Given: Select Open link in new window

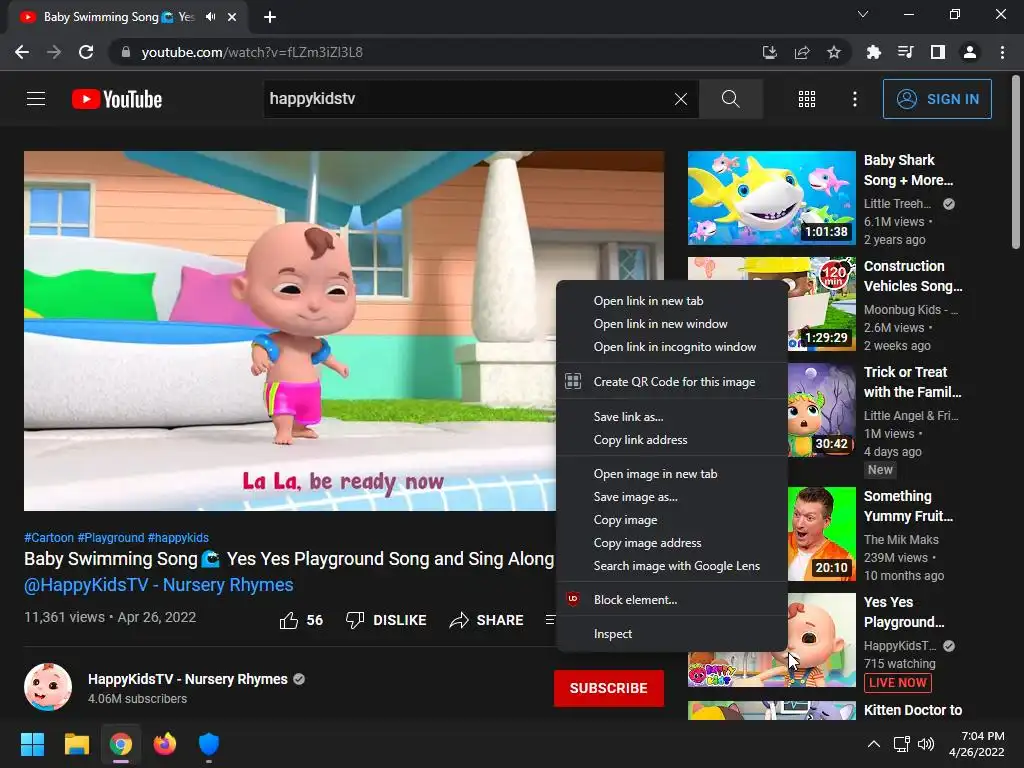Looking at the screenshot, I should pos(672,324).
